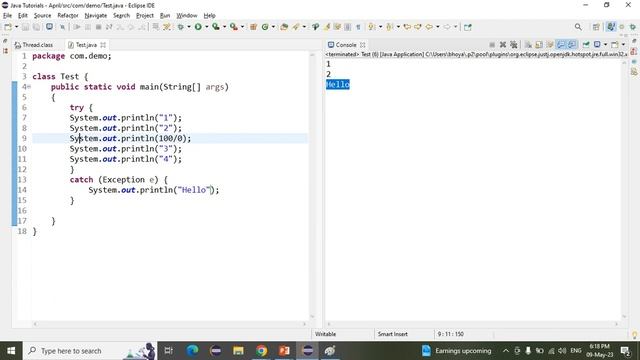The image size is (640, 360).
Task: Click the Open Type toolbar icon
Action: click(x=284, y=27)
